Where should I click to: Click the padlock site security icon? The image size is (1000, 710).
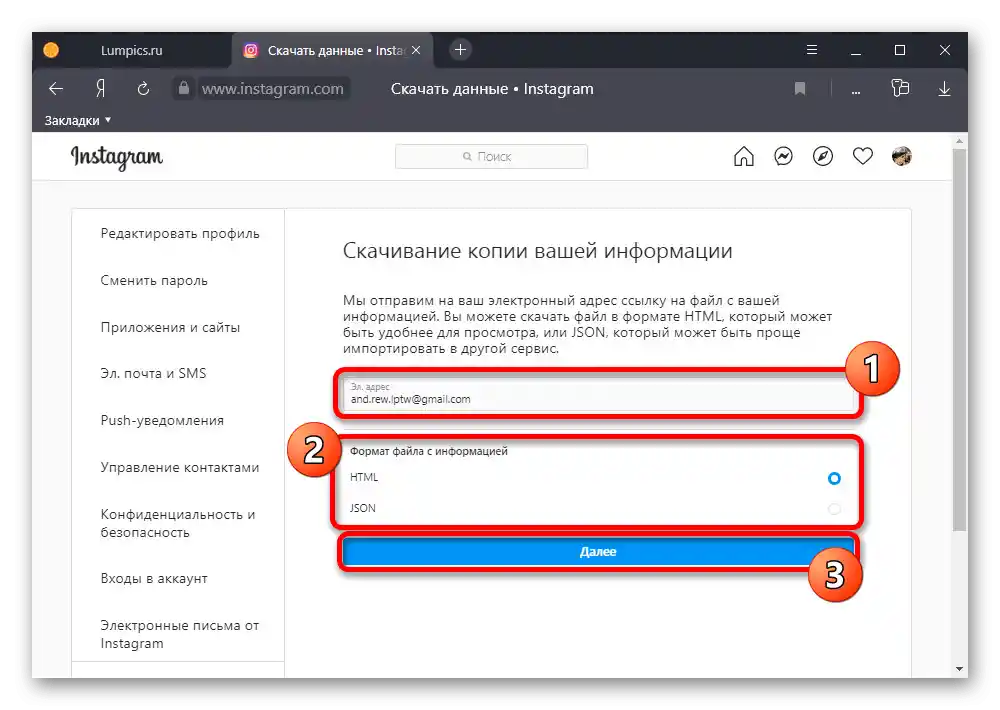(x=184, y=88)
